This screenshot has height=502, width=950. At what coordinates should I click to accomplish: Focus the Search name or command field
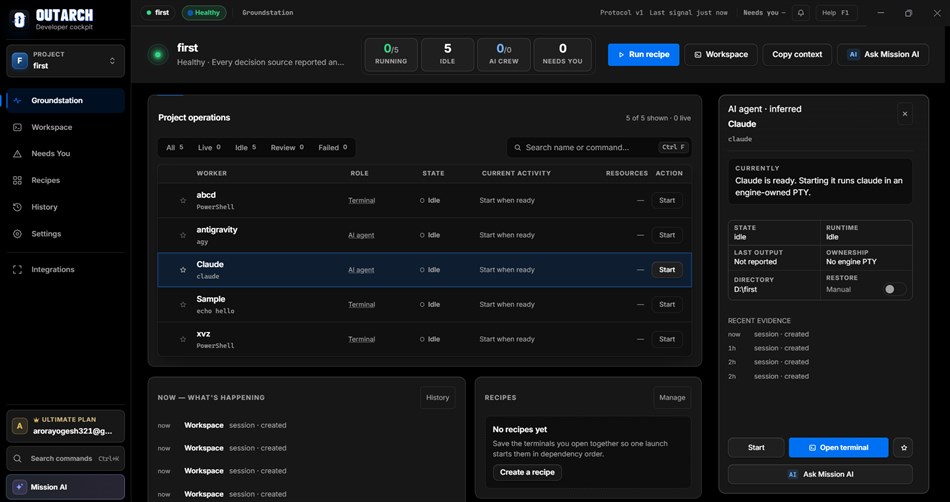tap(599, 148)
